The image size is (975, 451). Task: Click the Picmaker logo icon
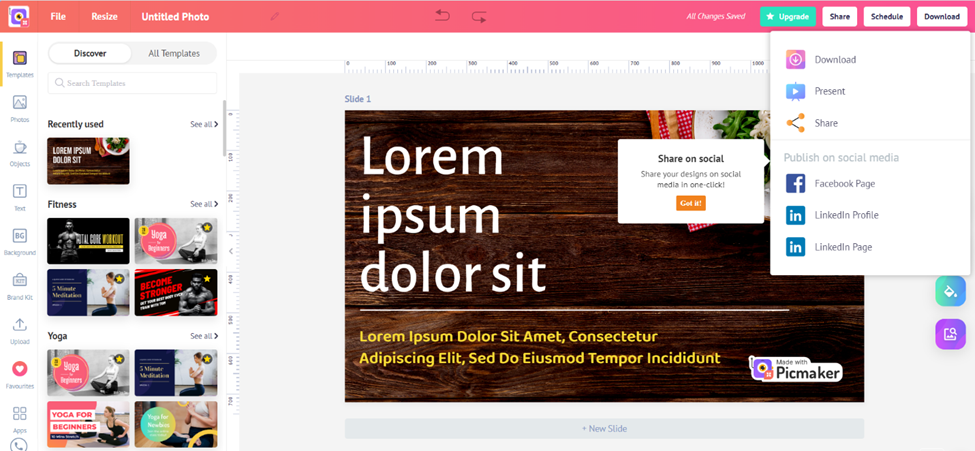point(18,17)
